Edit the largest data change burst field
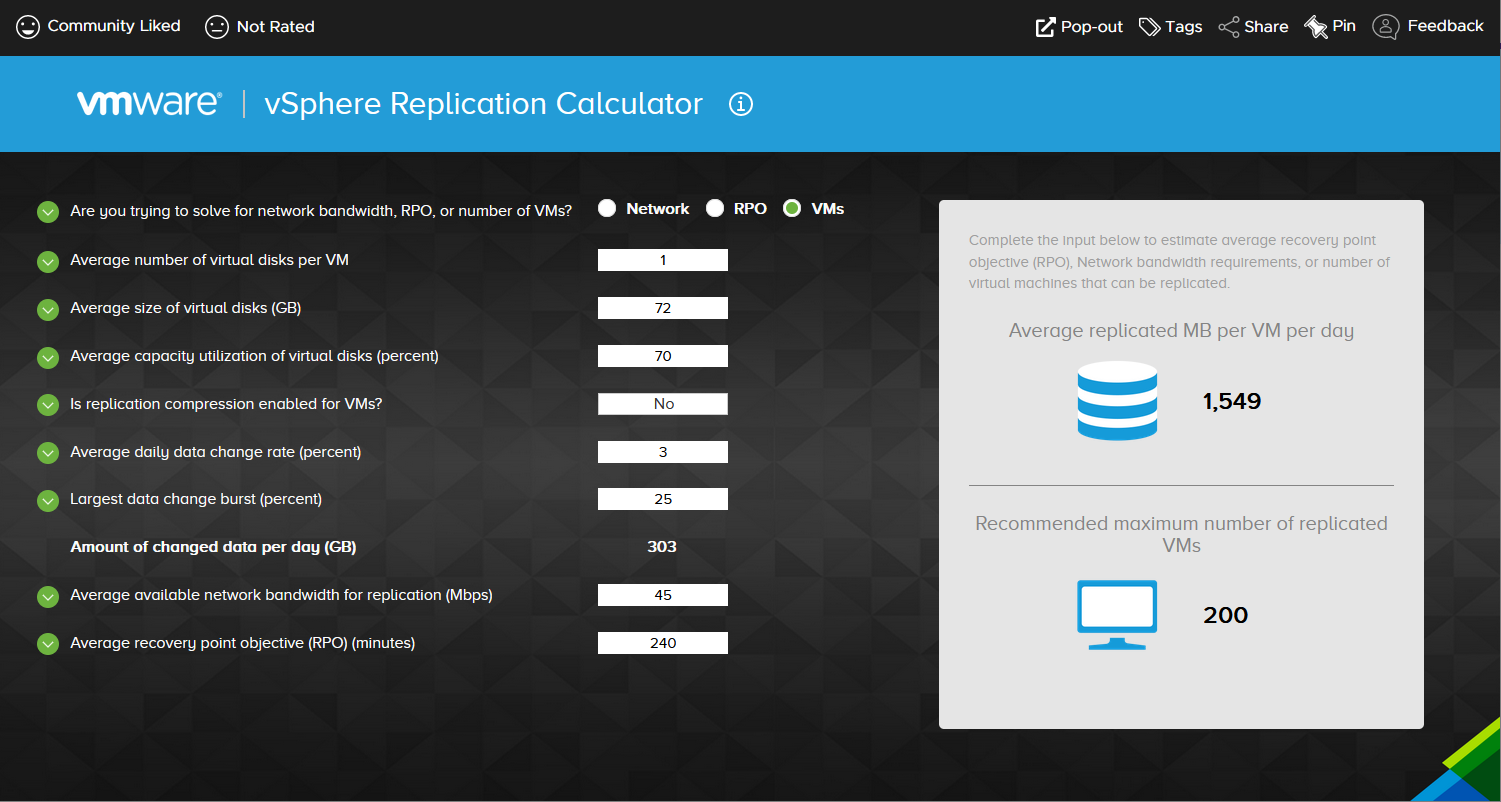The height and width of the screenshot is (802, 1501). pos(663,499)
